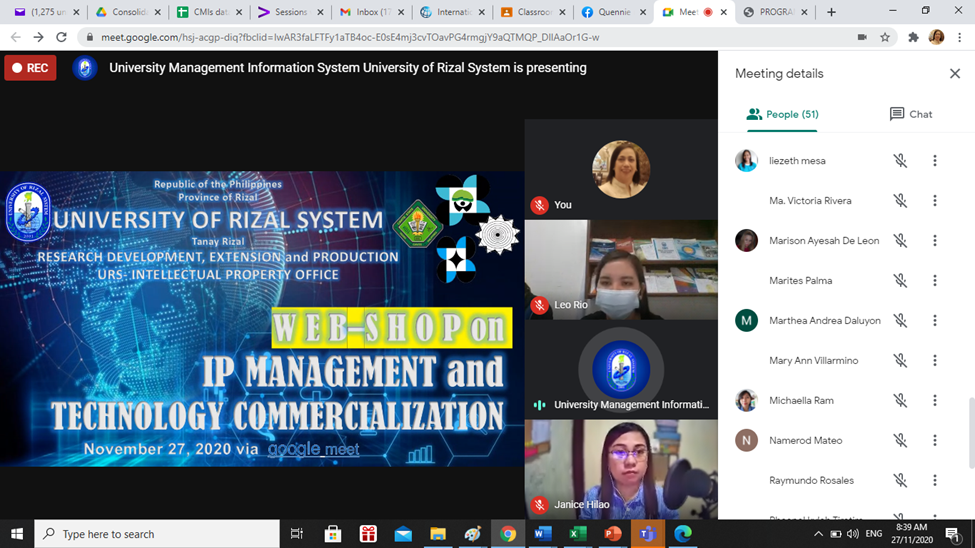Open the volume control in system tray

[853, 534]
